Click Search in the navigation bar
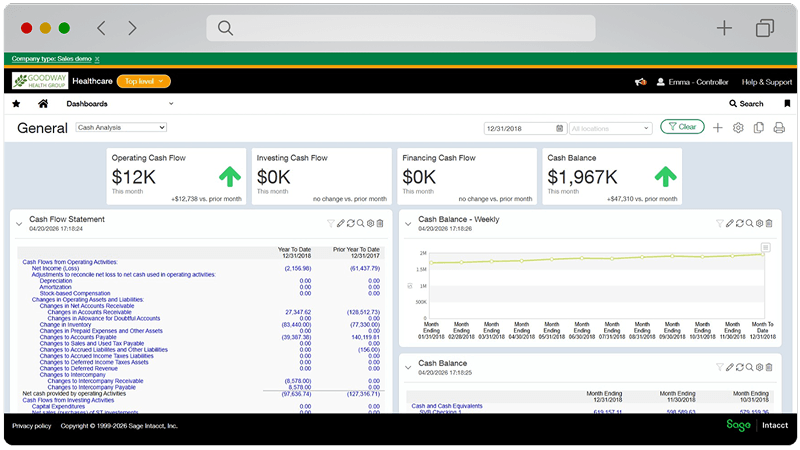 (746, 104)
